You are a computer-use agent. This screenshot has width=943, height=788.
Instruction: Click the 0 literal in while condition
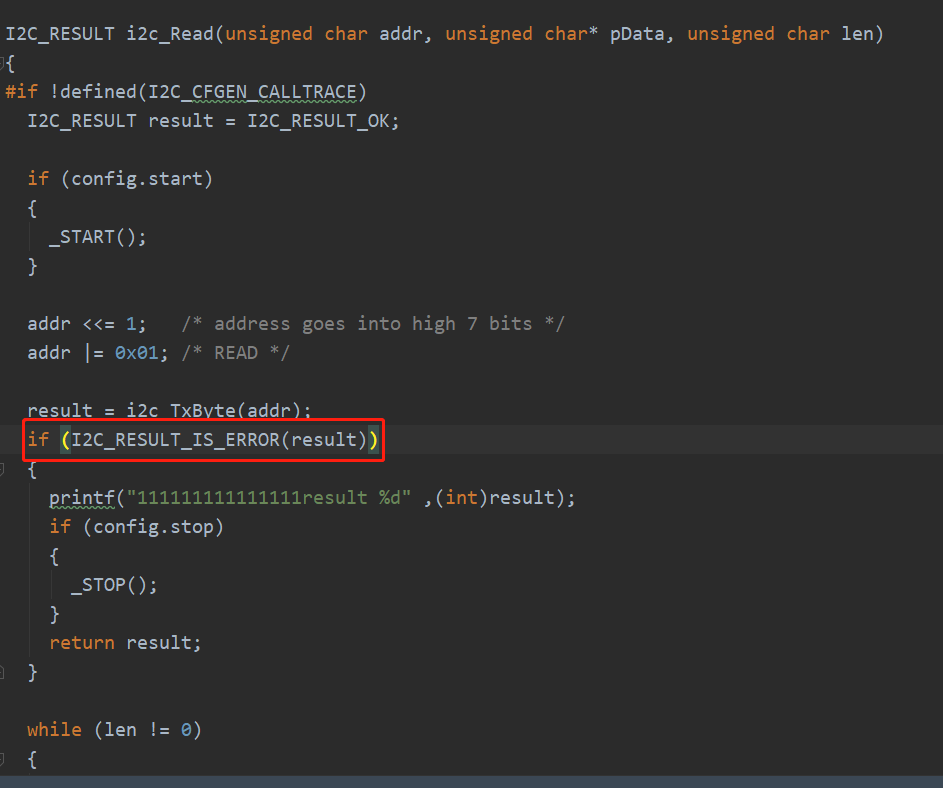tap(186, 730)
